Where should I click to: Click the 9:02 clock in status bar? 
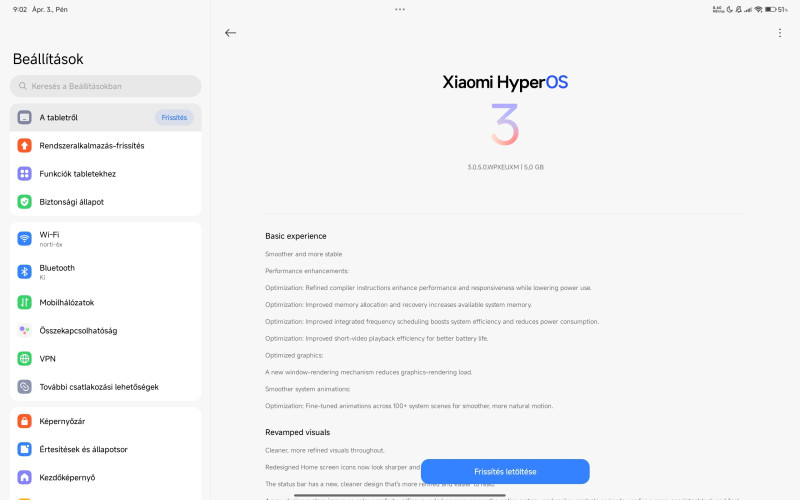20,9
